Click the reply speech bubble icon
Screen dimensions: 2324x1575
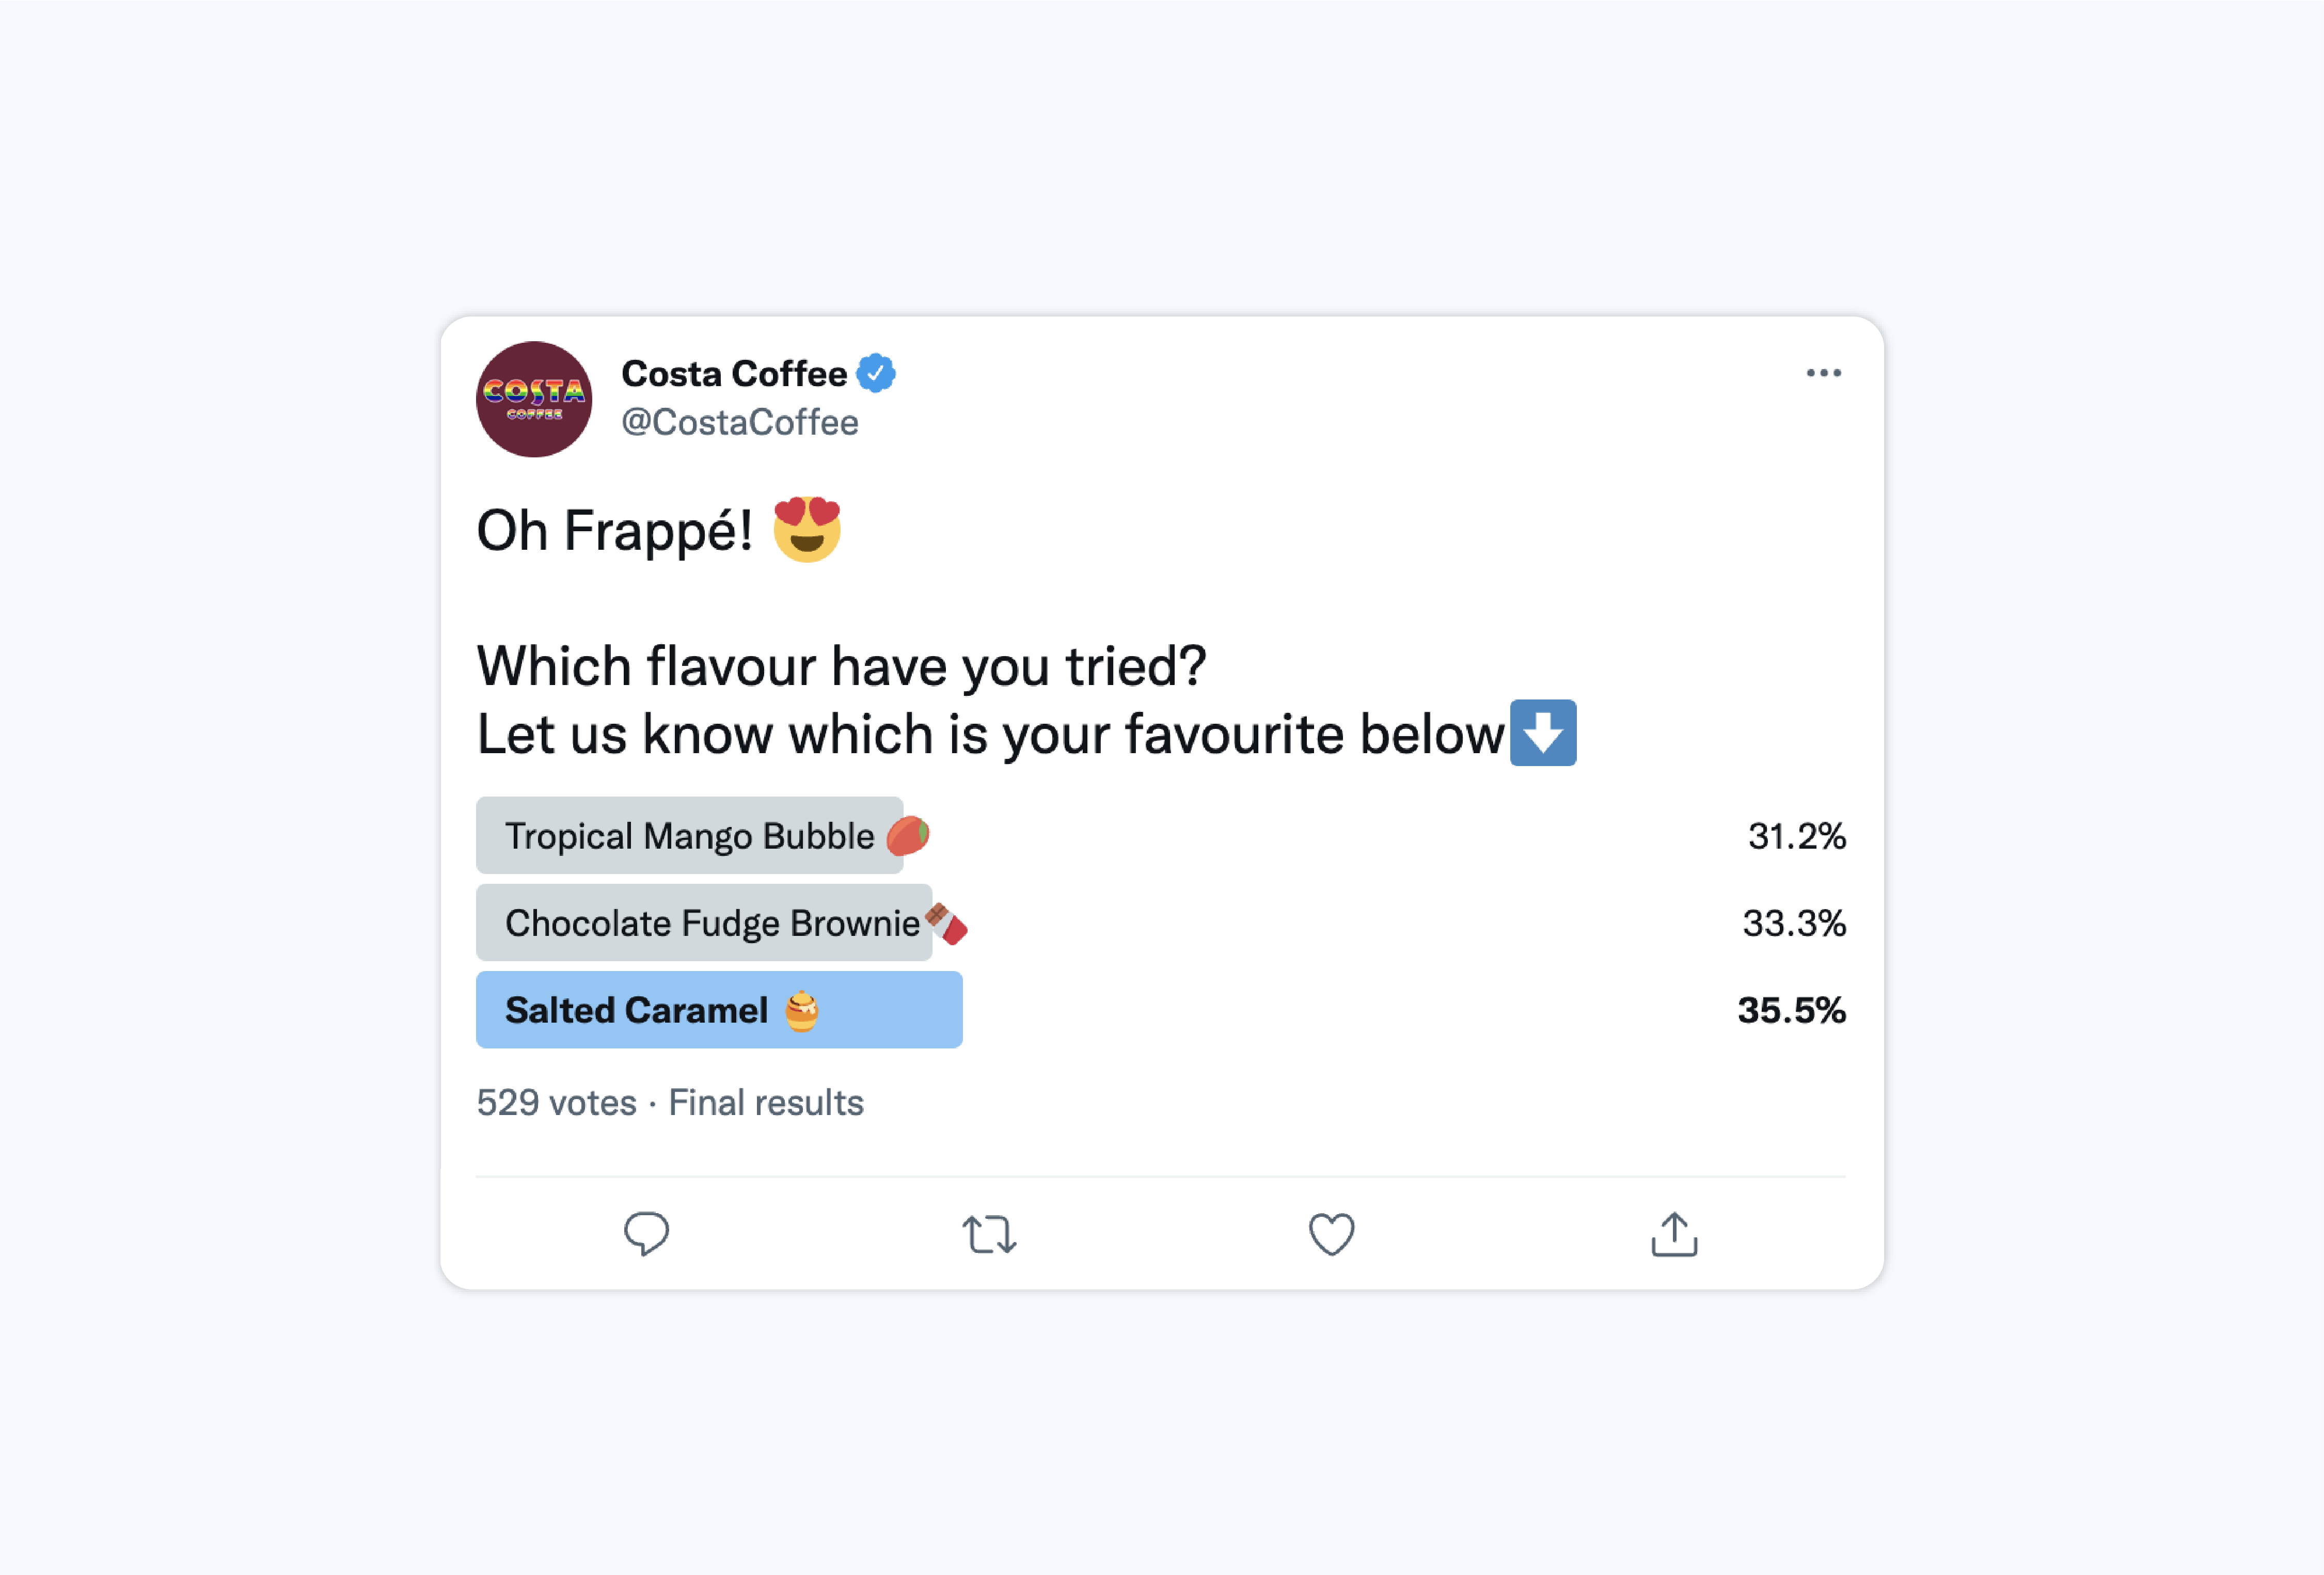646,1233
